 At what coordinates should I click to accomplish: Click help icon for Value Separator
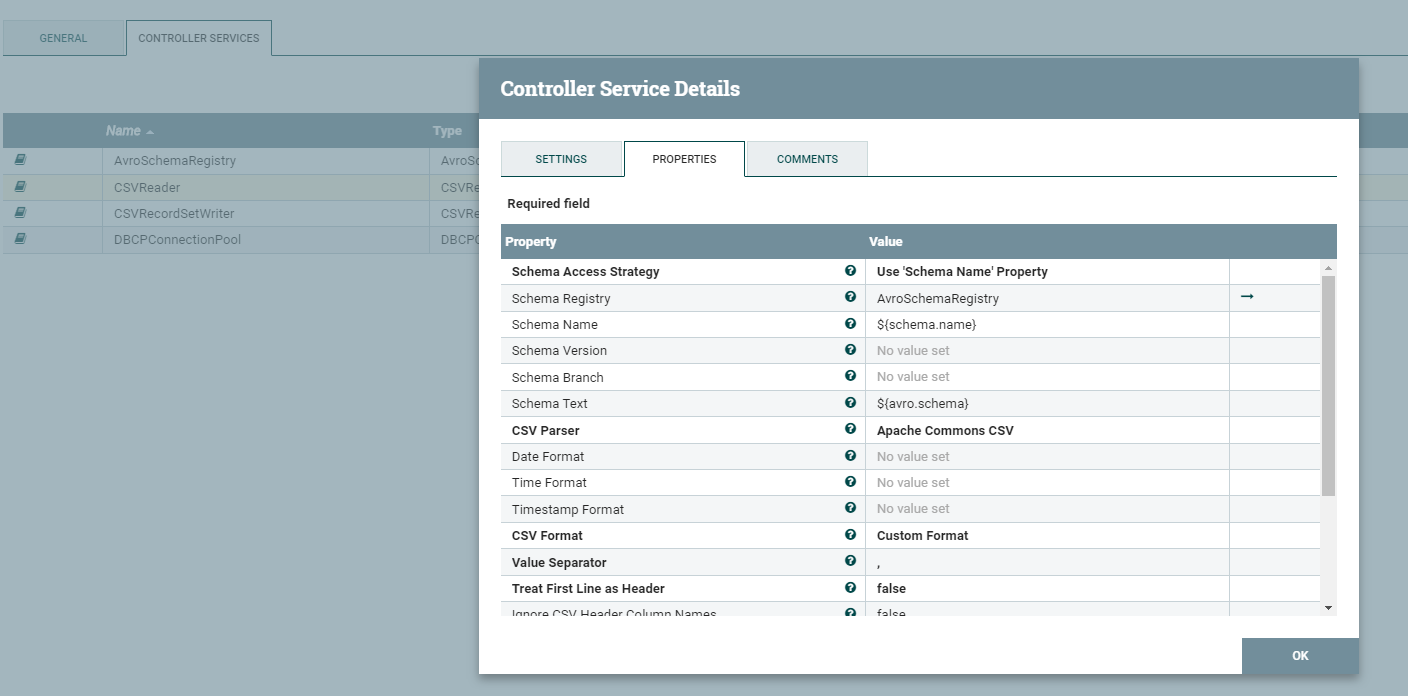pos(850,561)
